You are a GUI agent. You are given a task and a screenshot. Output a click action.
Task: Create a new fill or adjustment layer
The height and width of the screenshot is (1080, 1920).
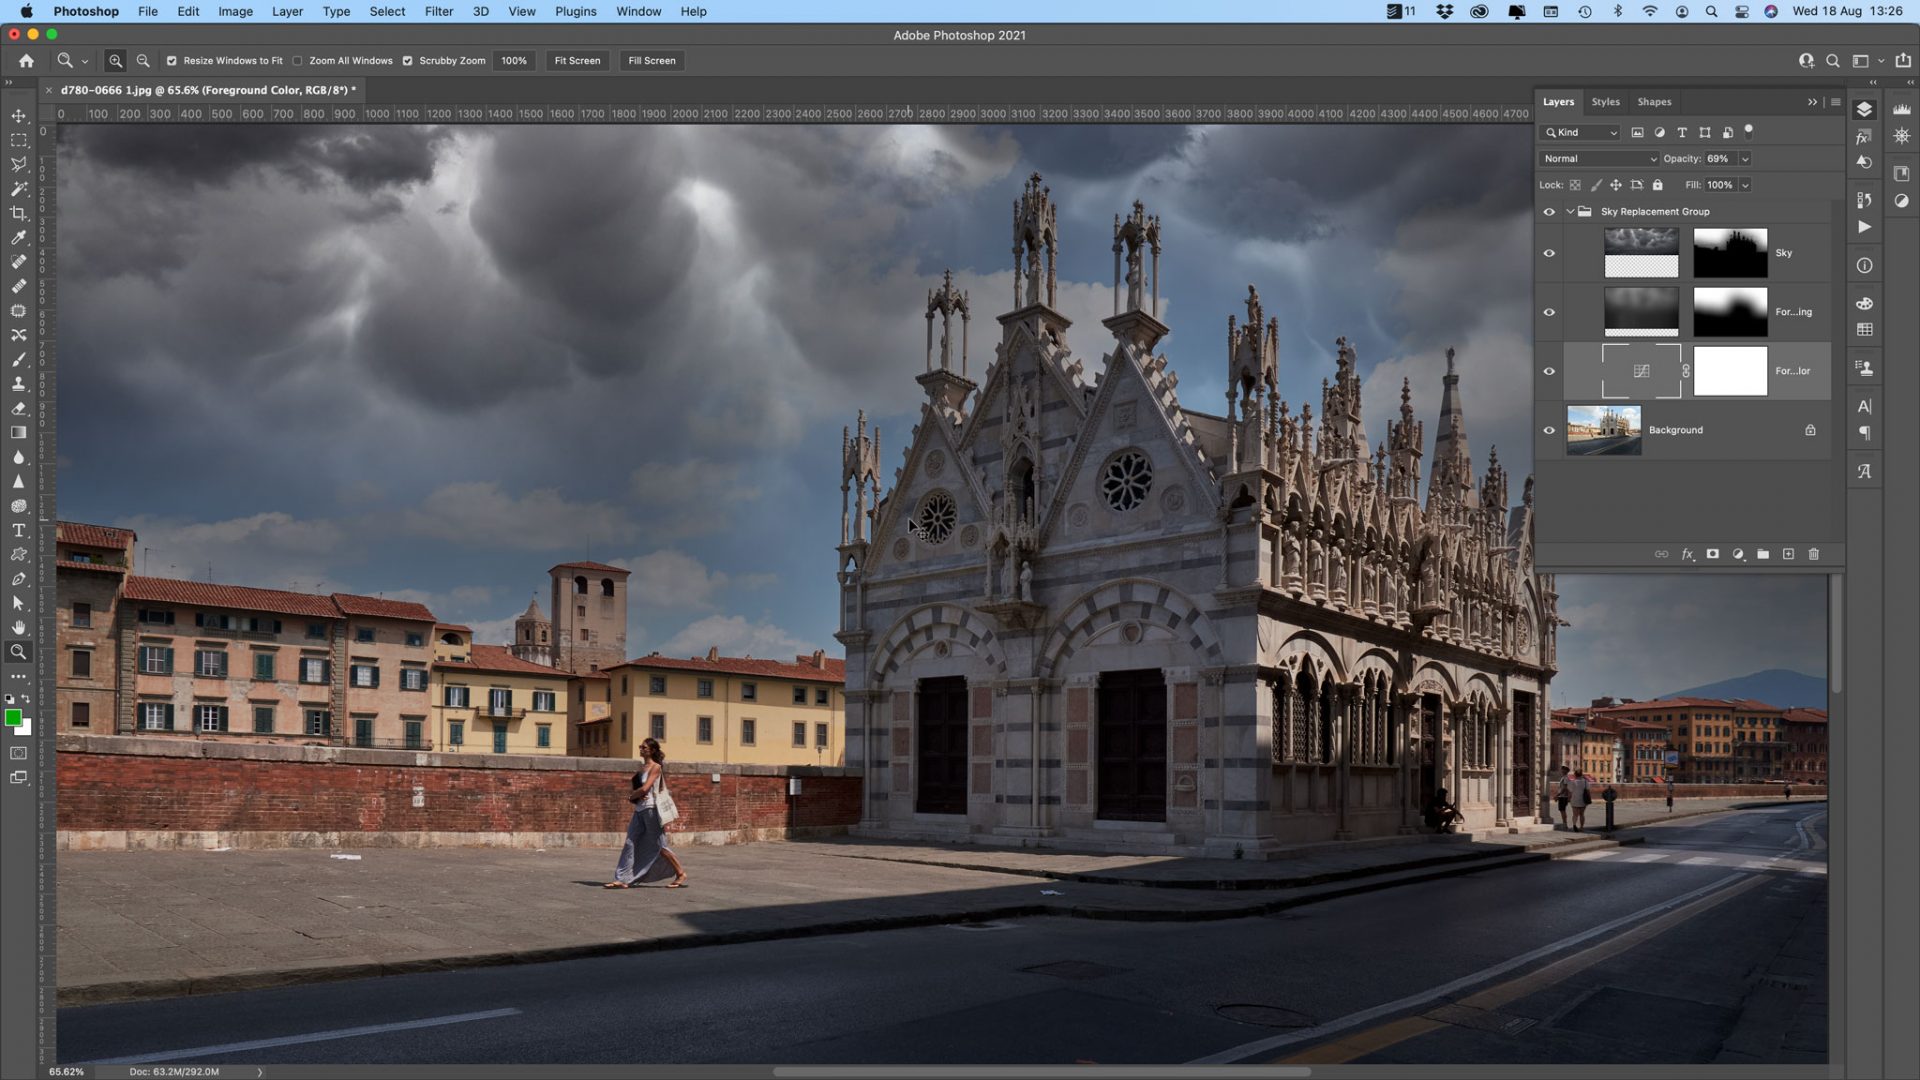click(x=1738, y=554)
